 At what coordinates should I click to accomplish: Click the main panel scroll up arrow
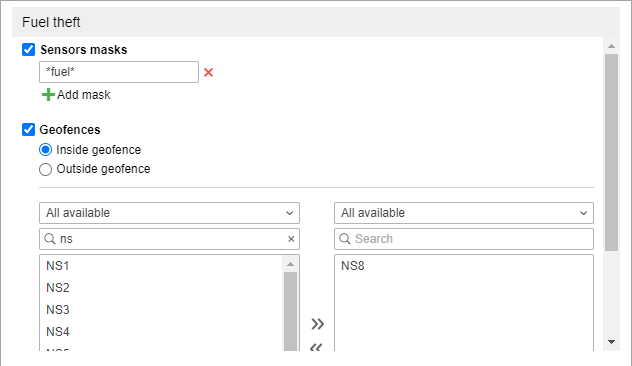tap(611, 46)
